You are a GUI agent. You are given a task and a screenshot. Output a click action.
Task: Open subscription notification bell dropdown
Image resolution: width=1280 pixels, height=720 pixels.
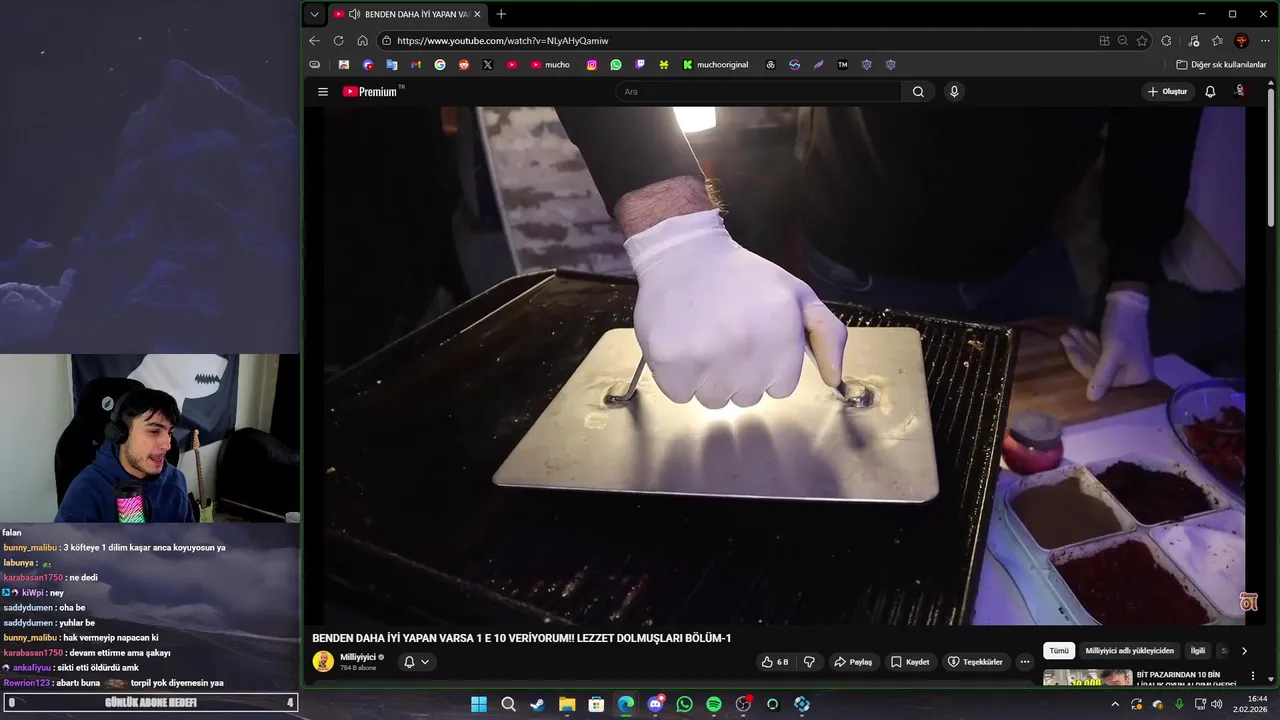(416, 662)
